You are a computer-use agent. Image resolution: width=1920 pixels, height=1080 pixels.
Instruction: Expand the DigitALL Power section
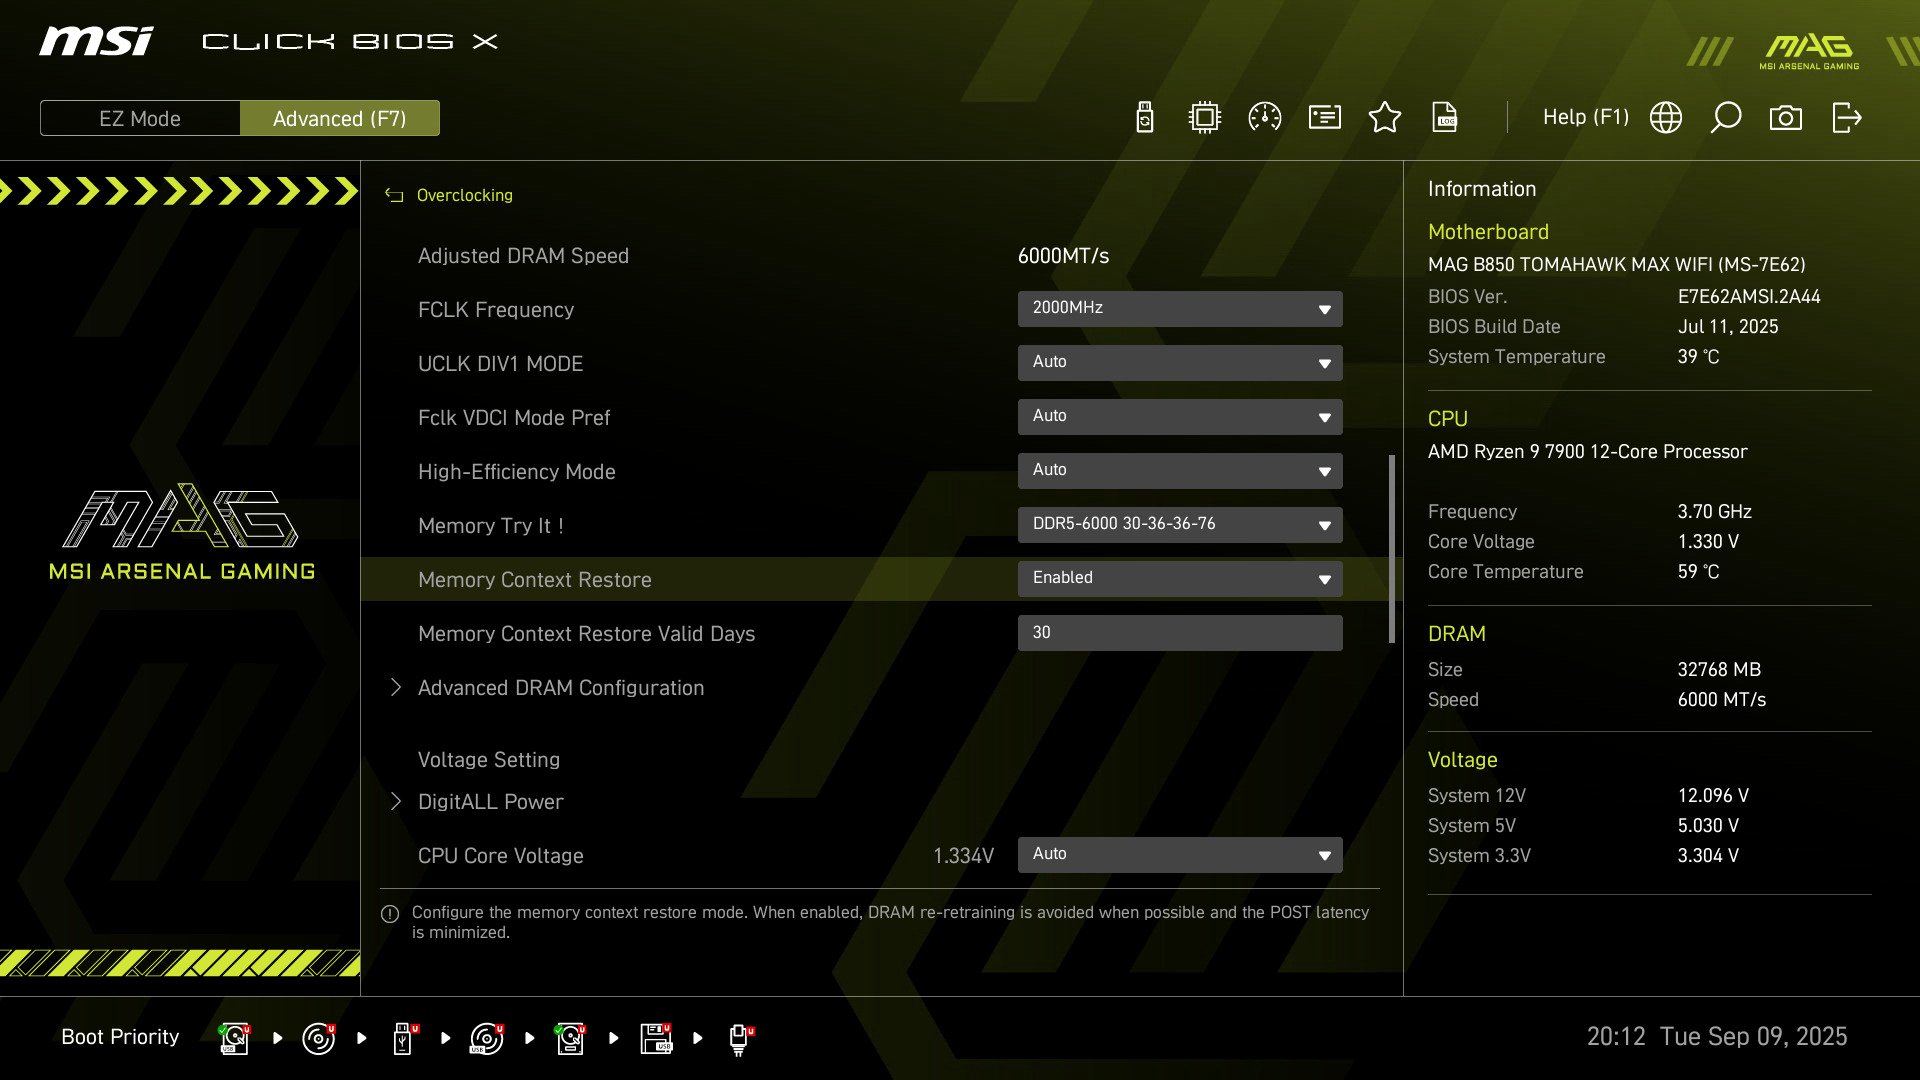coord(490,802)
